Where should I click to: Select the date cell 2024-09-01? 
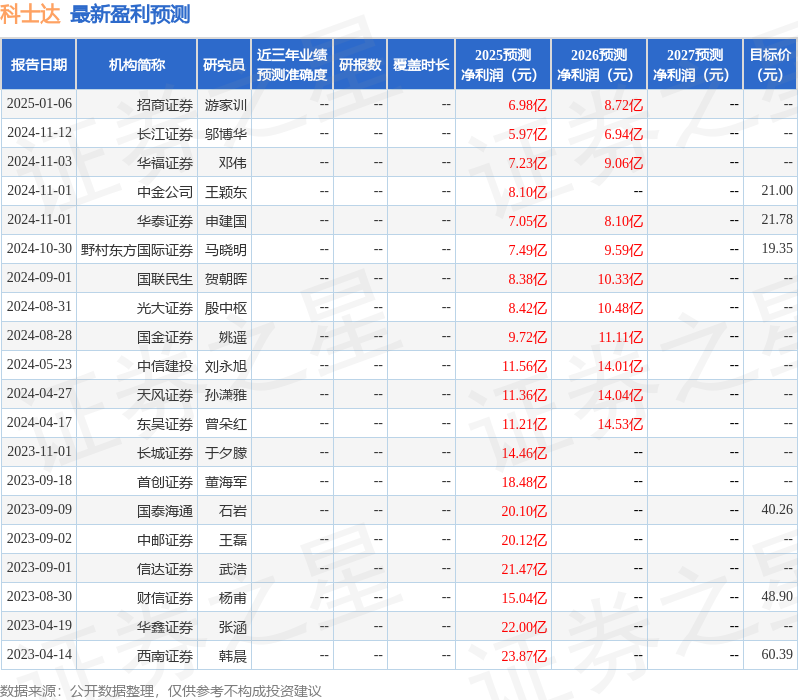tap(39, 278)
